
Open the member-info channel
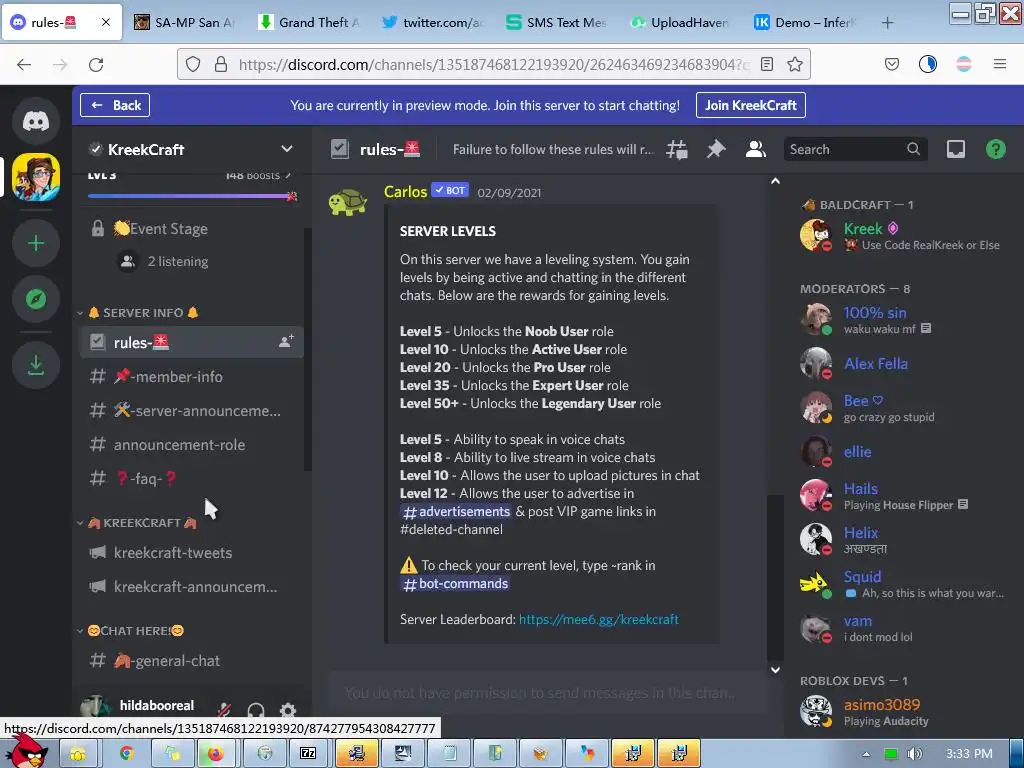[x=191, y=377]
